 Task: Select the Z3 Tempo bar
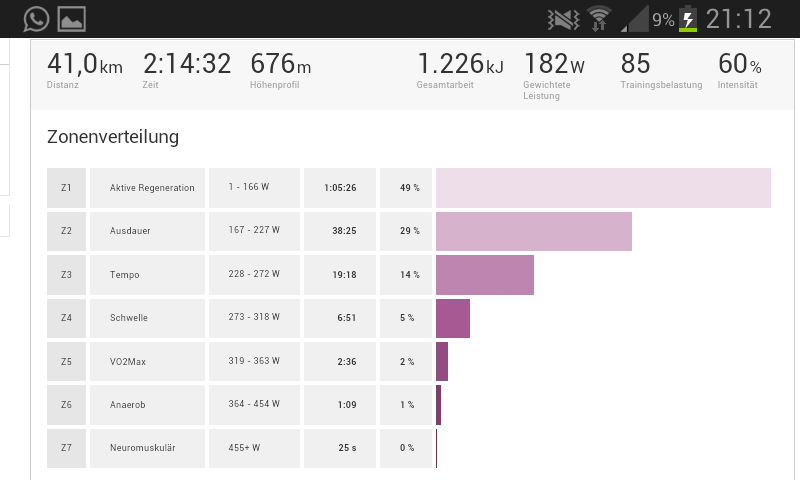click(x=485, y=275)
